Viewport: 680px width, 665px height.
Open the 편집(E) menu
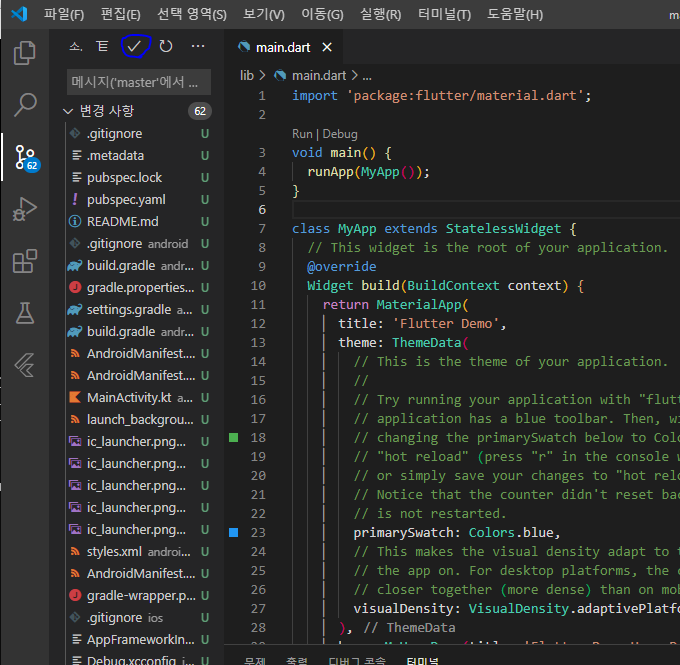coord(121,15)
